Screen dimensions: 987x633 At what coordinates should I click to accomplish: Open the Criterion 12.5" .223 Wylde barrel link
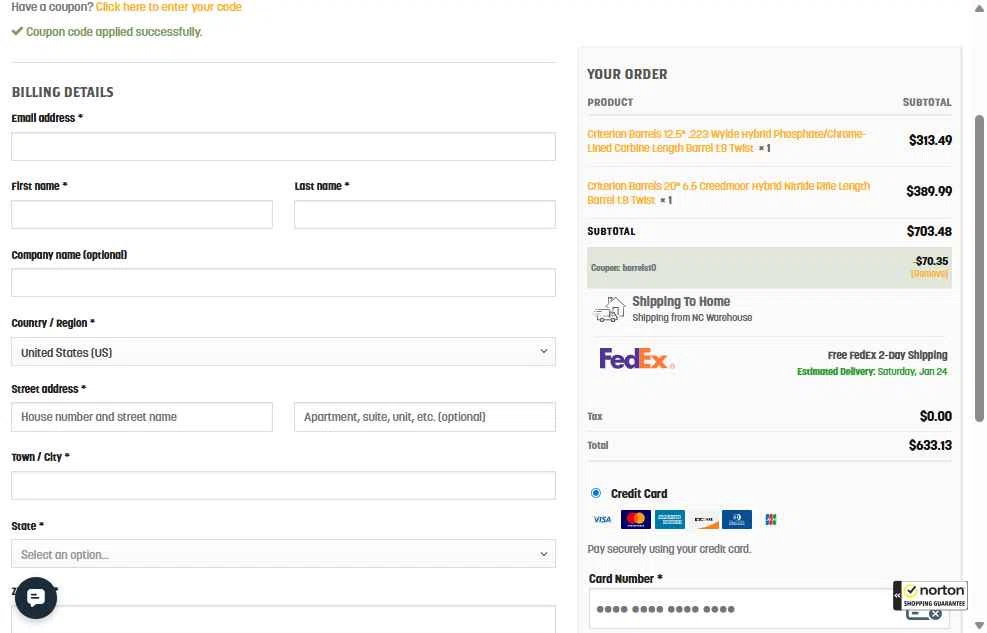click(x=726, y=141)
